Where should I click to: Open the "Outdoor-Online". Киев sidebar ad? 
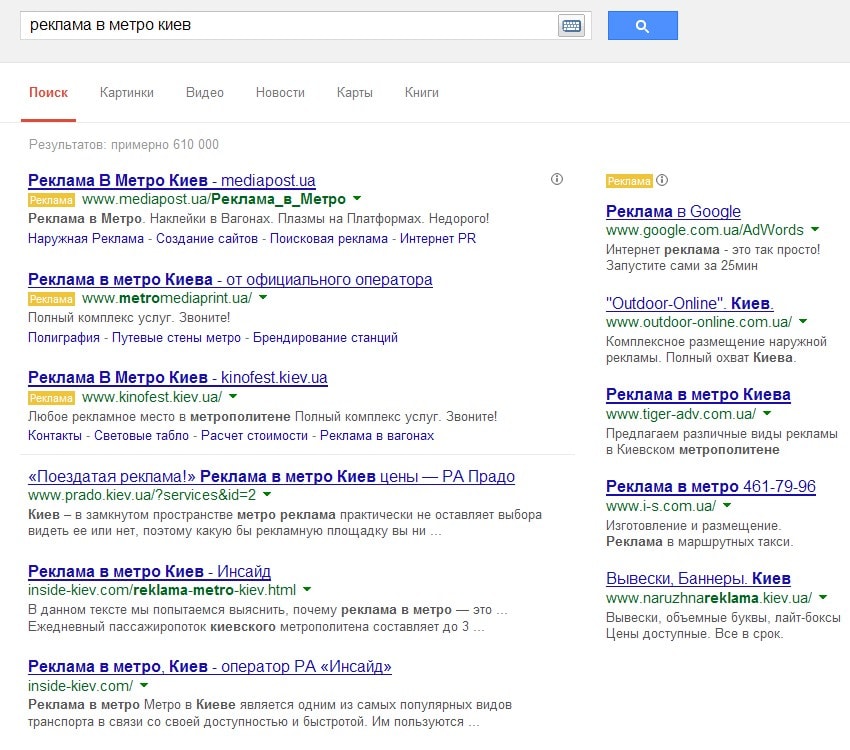[x=690, y=303]
